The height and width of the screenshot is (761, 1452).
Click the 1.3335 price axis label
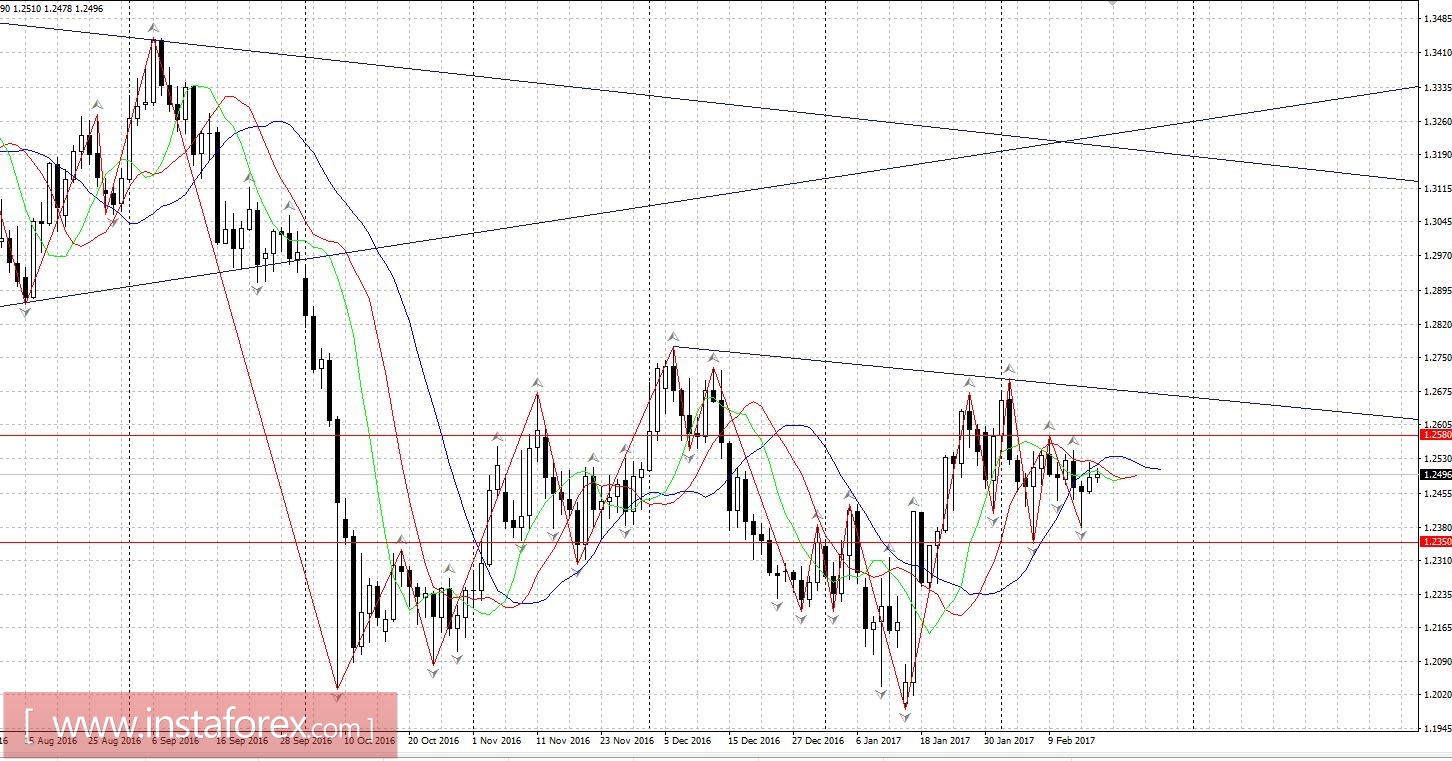1436,87
